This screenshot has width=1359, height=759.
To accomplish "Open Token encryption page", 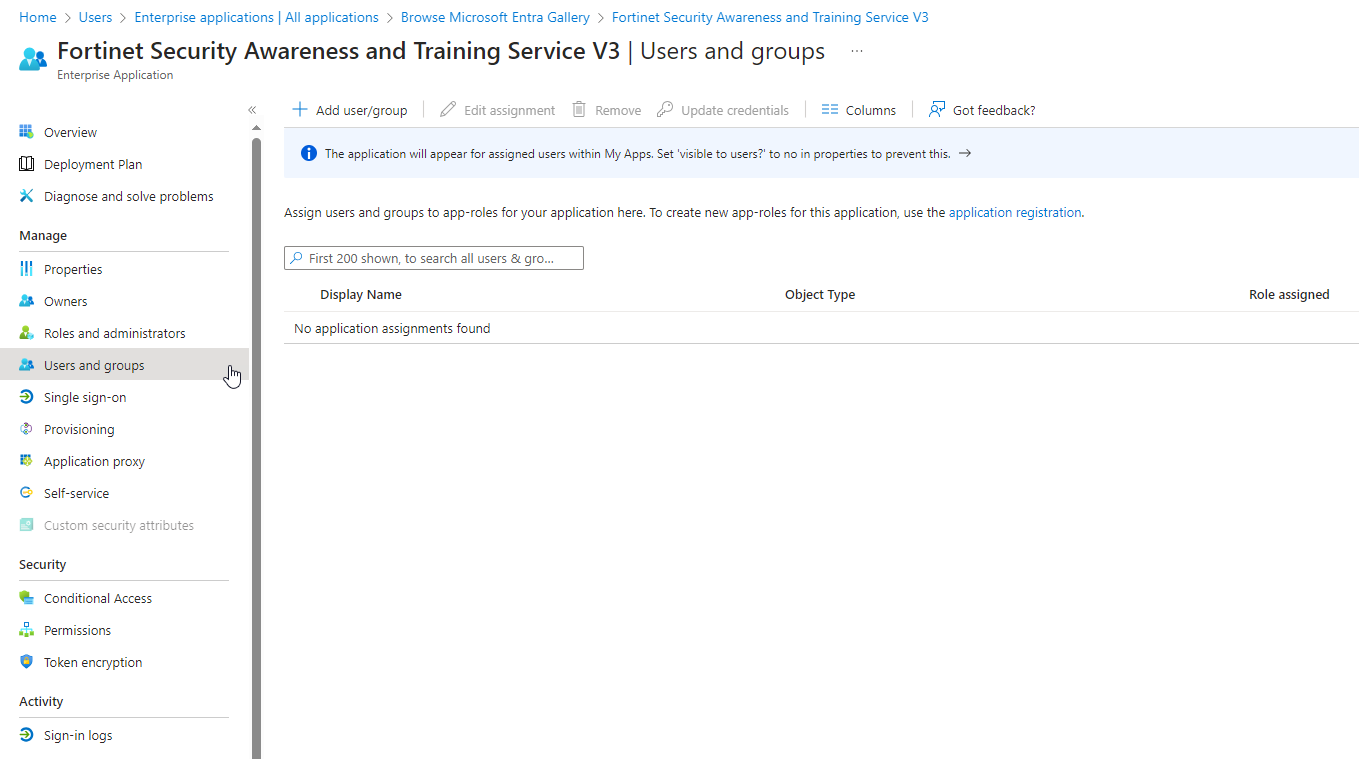I will 93,662.
